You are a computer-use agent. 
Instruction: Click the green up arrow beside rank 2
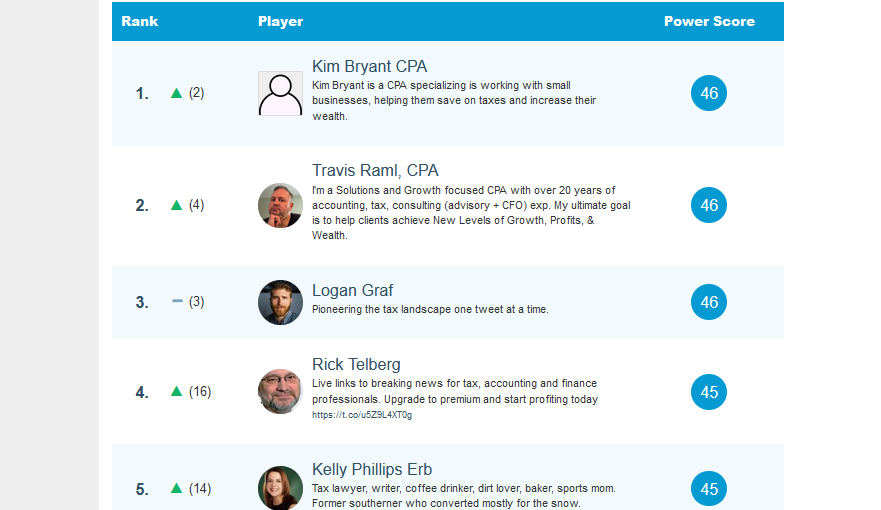(177, 205)
